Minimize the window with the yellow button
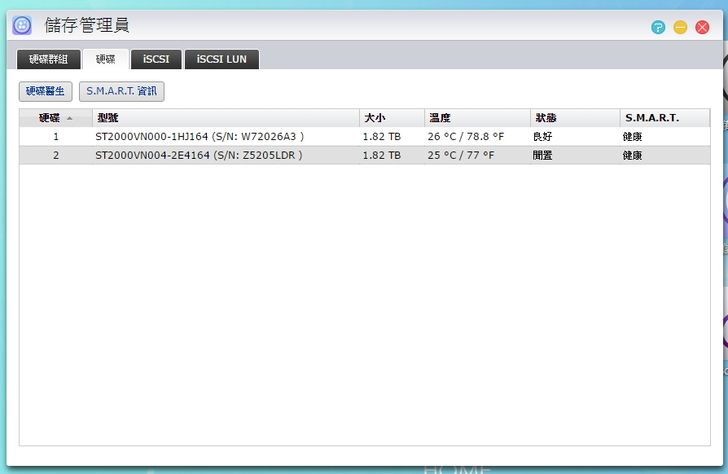This screenshot has height=474, width=728. coord(680,27)
